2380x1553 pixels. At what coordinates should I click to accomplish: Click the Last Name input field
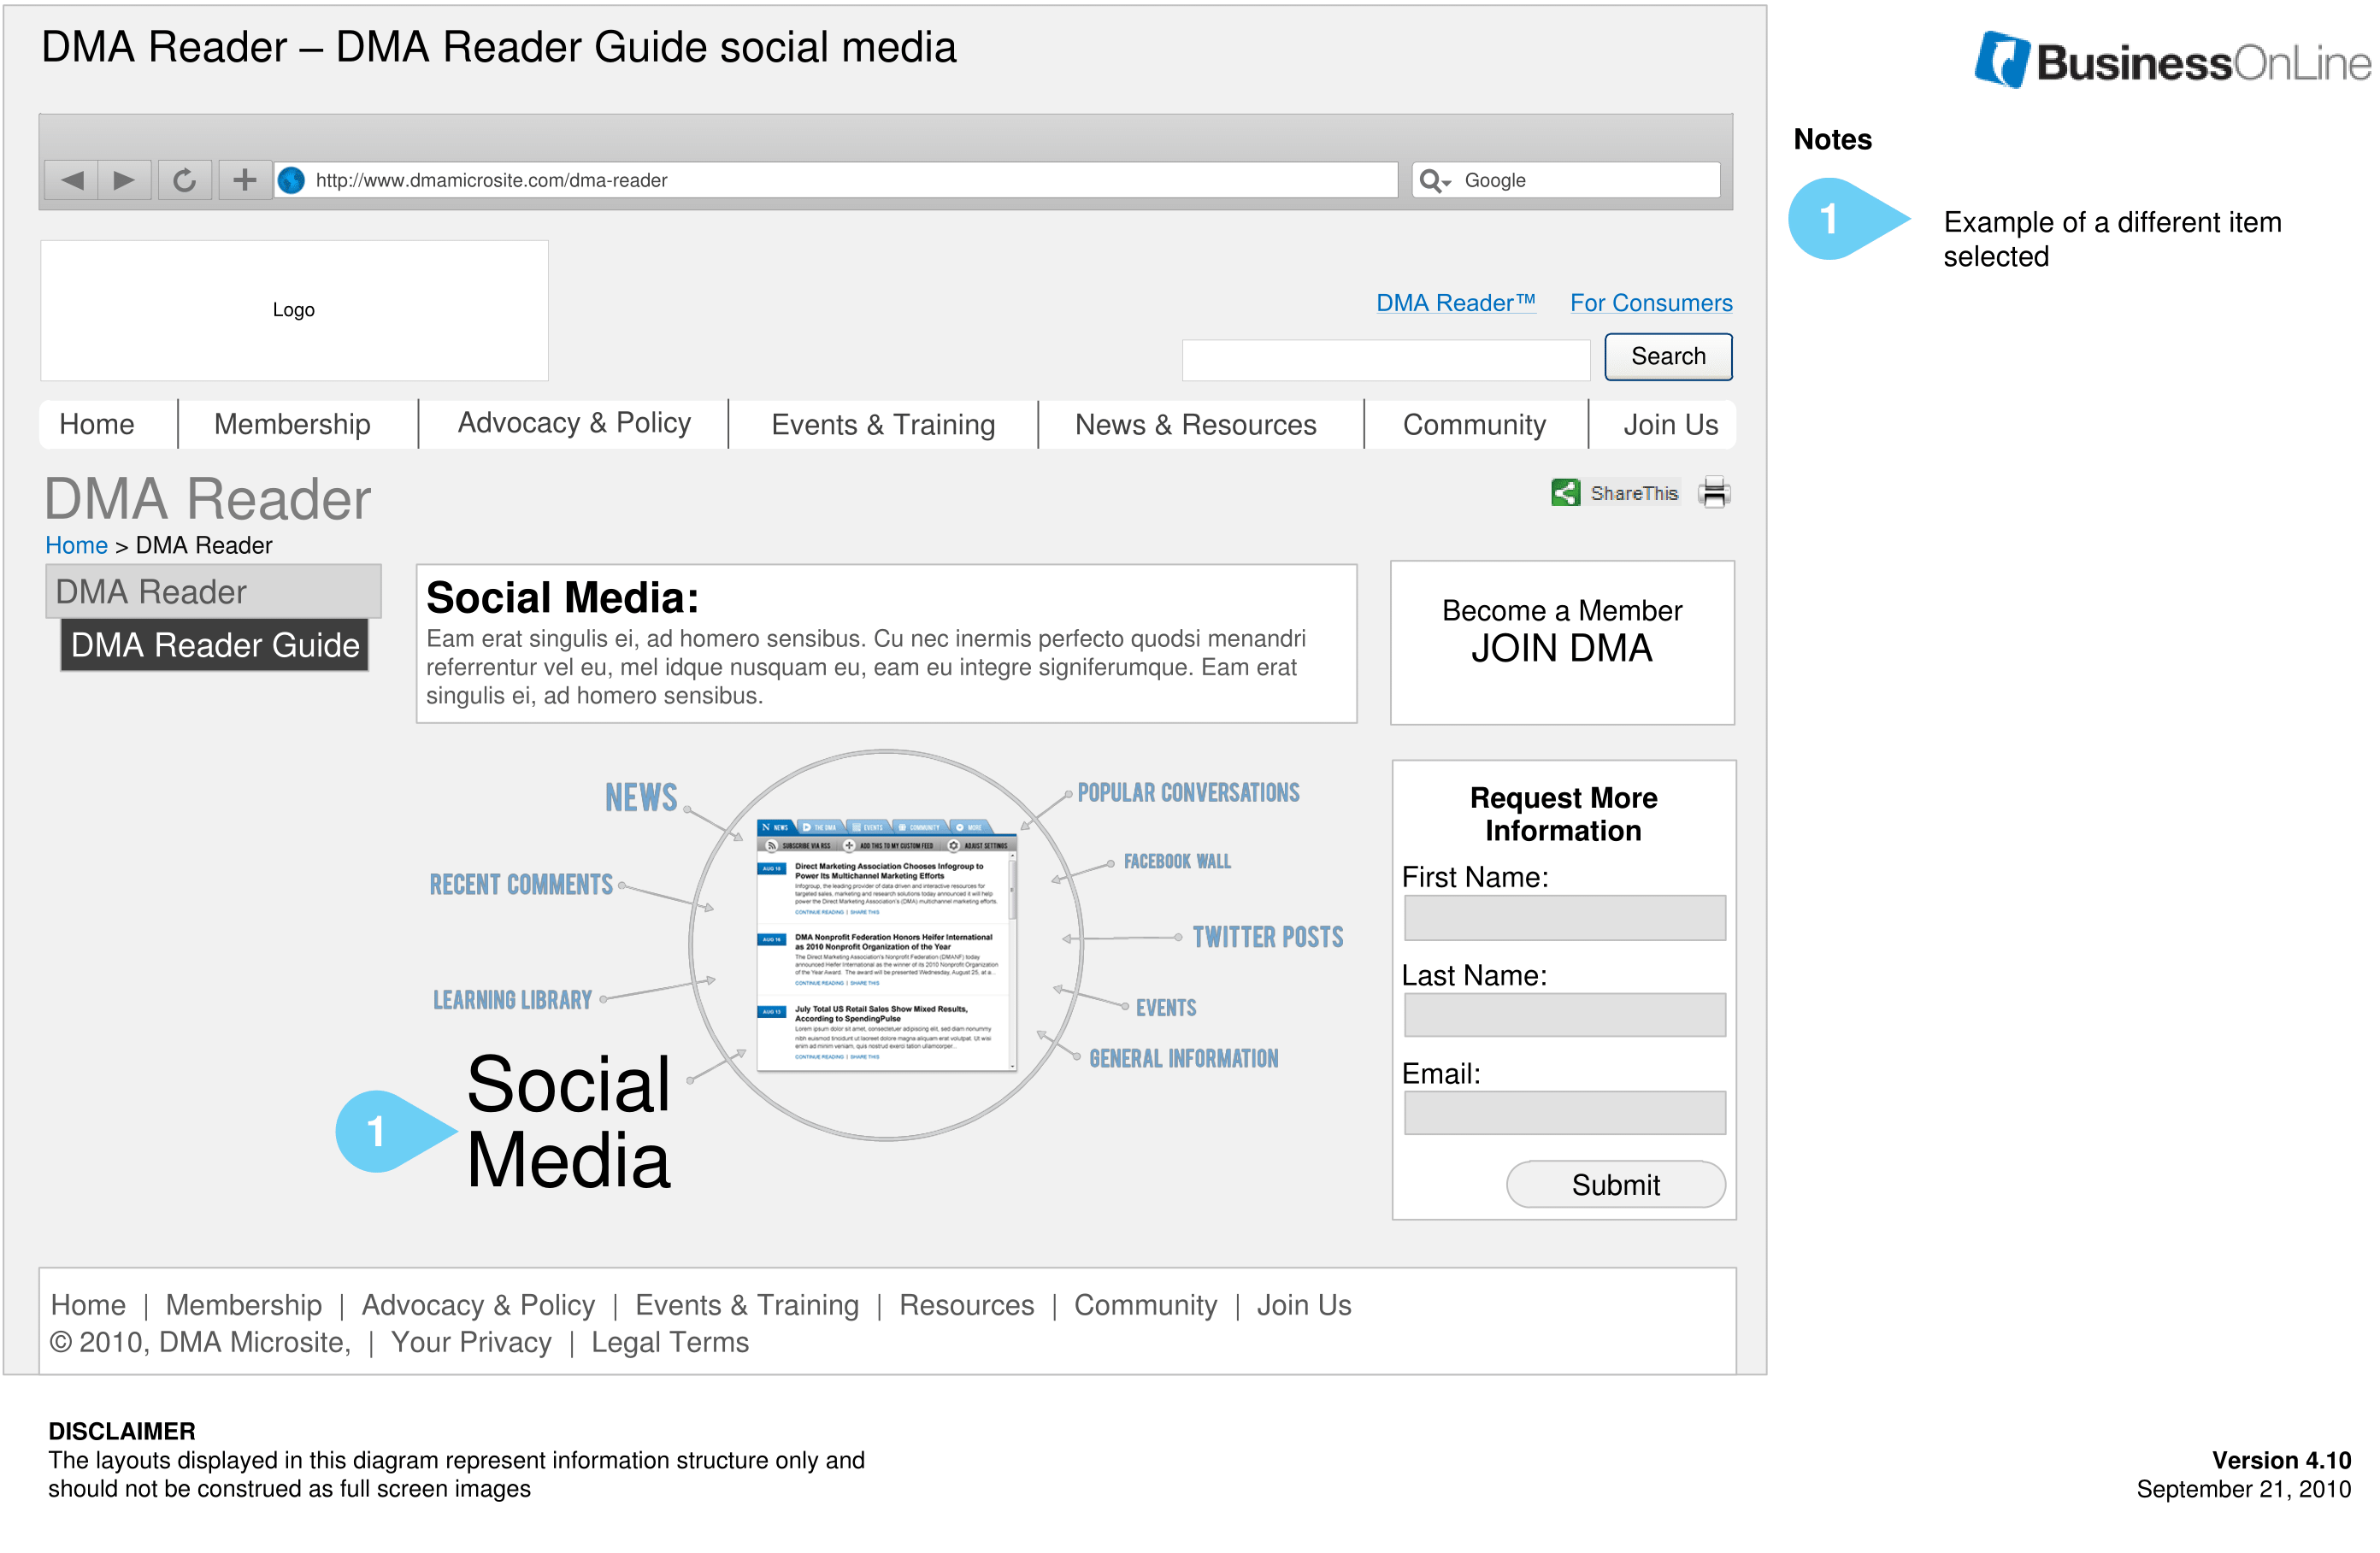point(1564,1014)
